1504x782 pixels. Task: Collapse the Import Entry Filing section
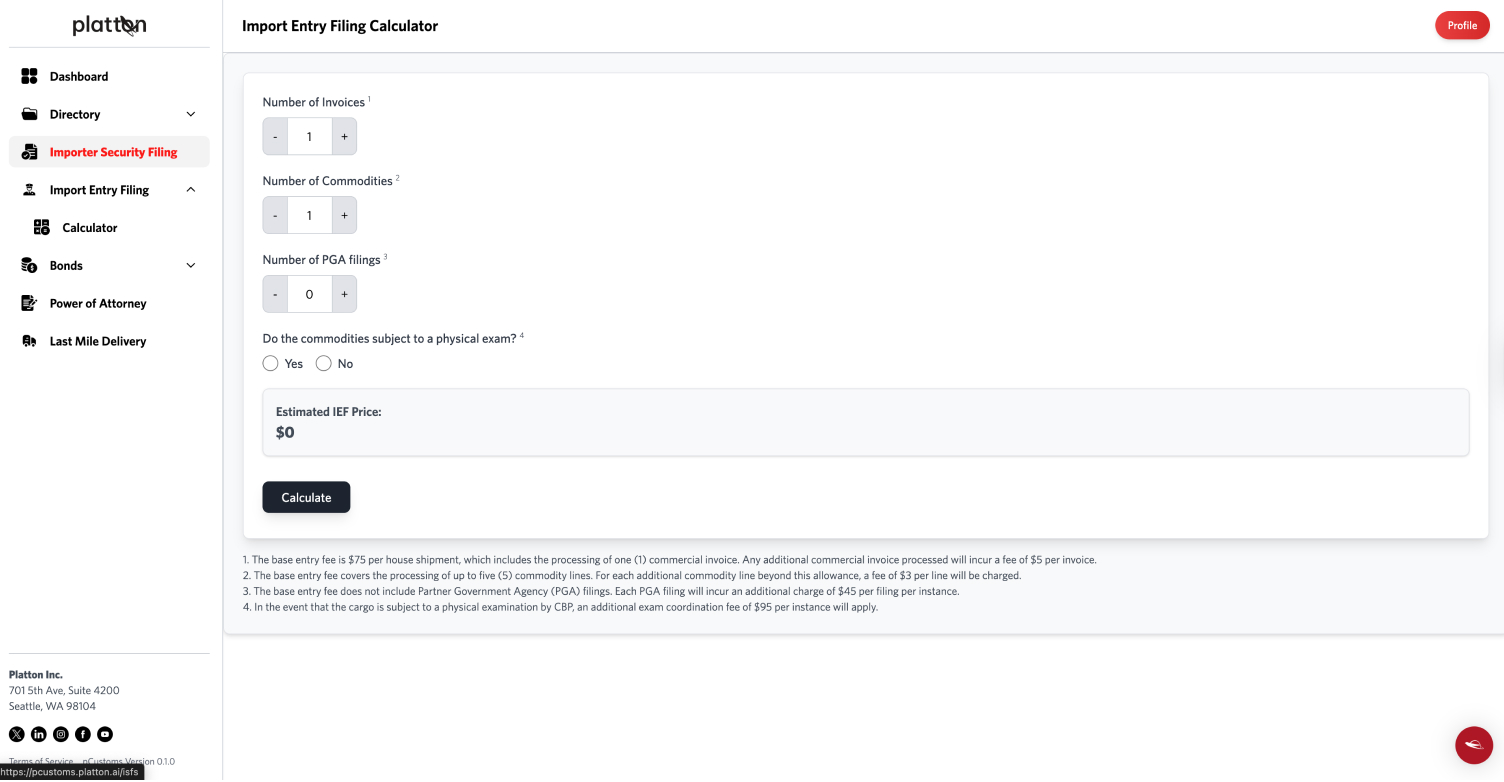(x=191, y=190)
